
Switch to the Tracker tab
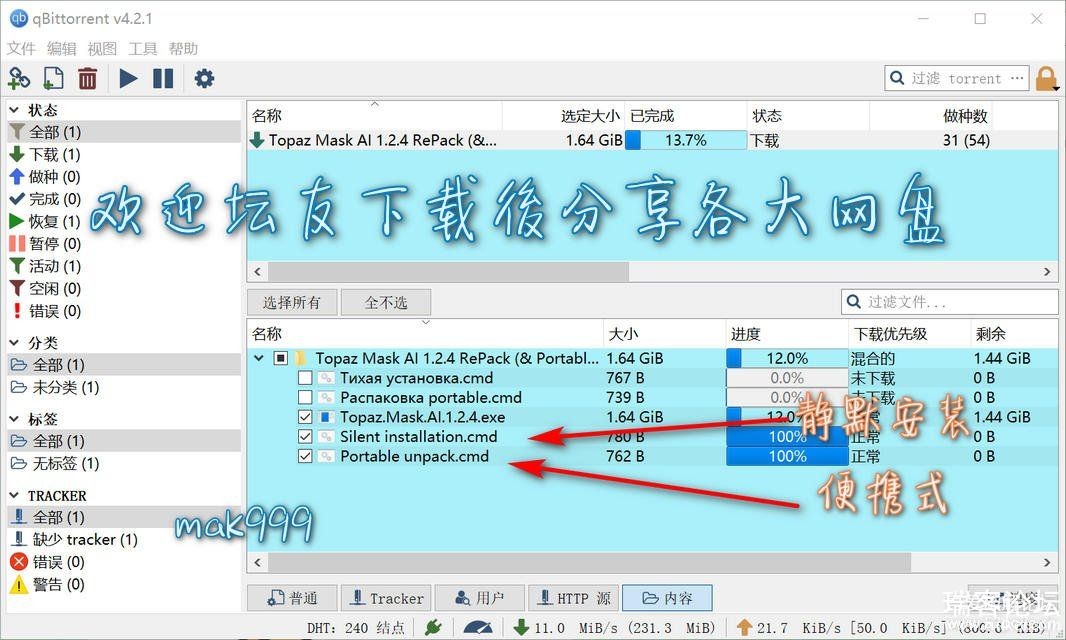tap(386, 598)
